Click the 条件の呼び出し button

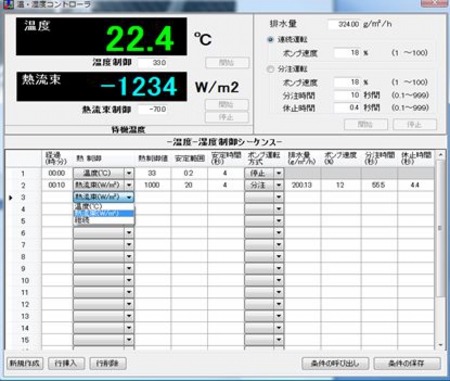(x=335, y=363)
